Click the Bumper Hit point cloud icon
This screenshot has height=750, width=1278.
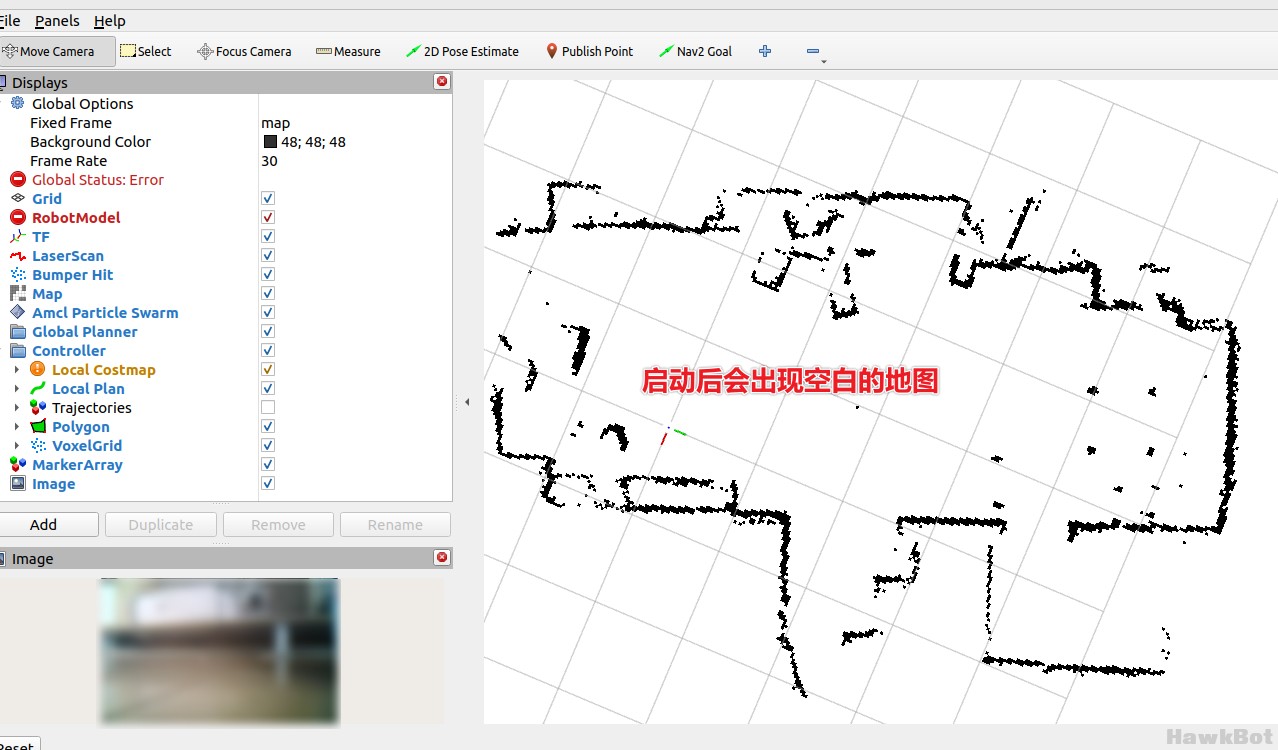click(17, 274)
